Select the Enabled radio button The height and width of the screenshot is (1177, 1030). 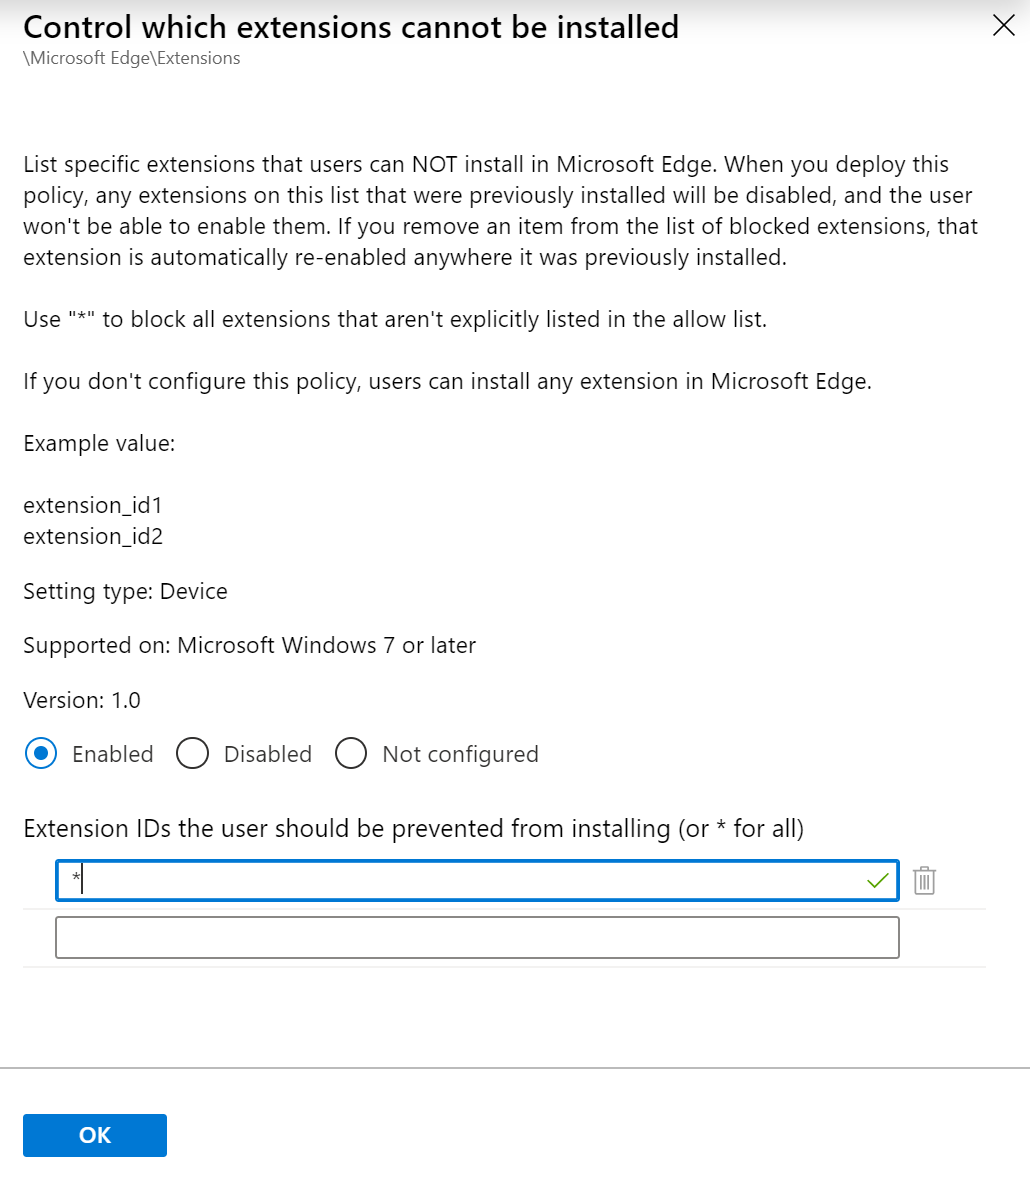click(39, 753)
